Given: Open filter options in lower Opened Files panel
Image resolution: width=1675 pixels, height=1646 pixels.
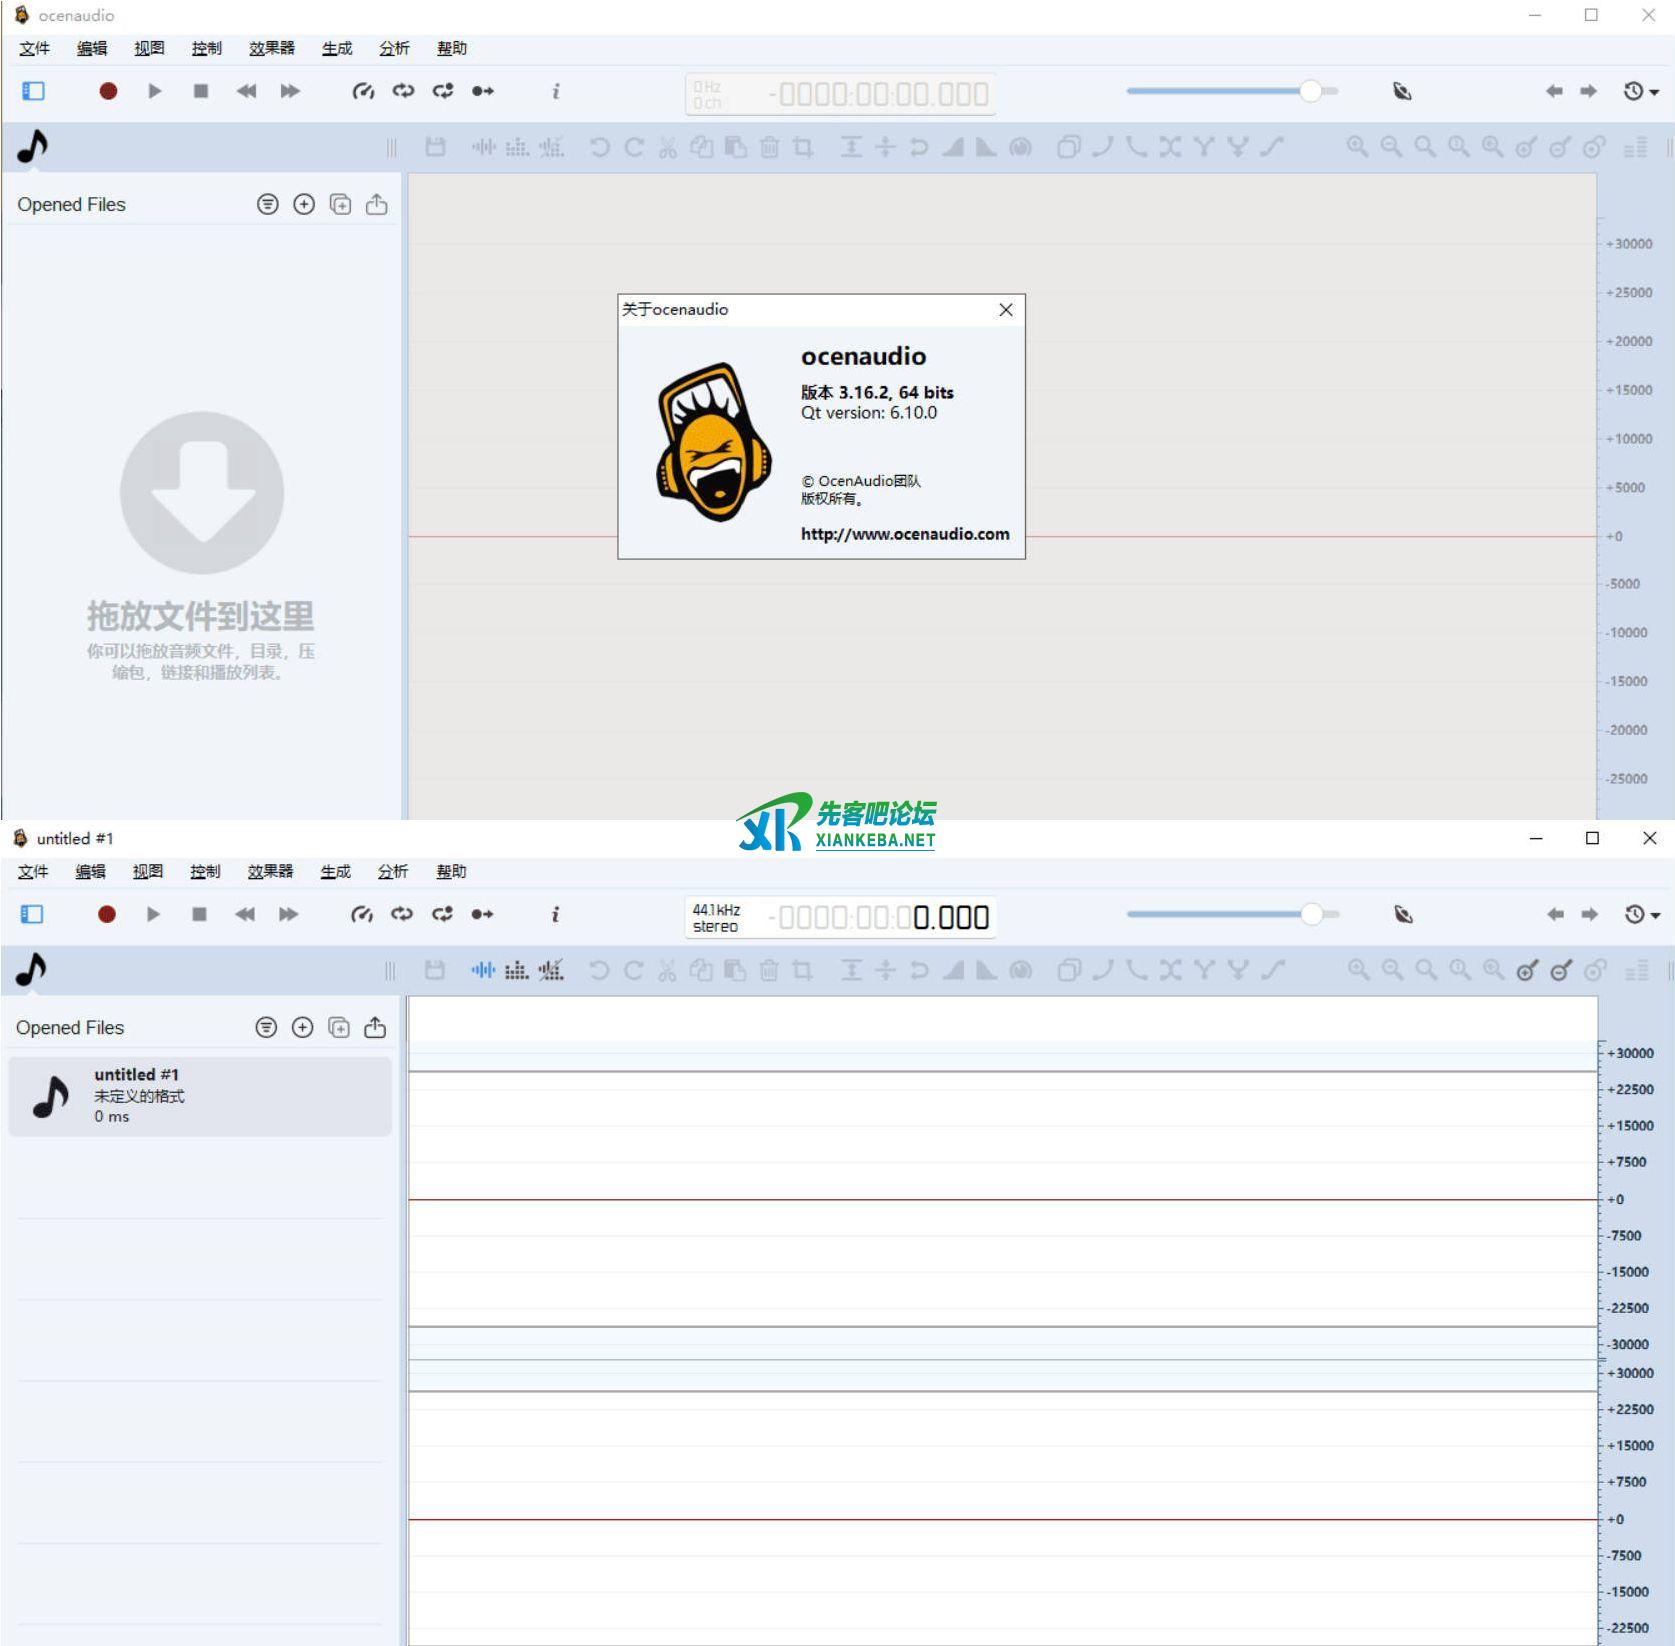Looking at the screenshot, I should (x=266, y=1027).
